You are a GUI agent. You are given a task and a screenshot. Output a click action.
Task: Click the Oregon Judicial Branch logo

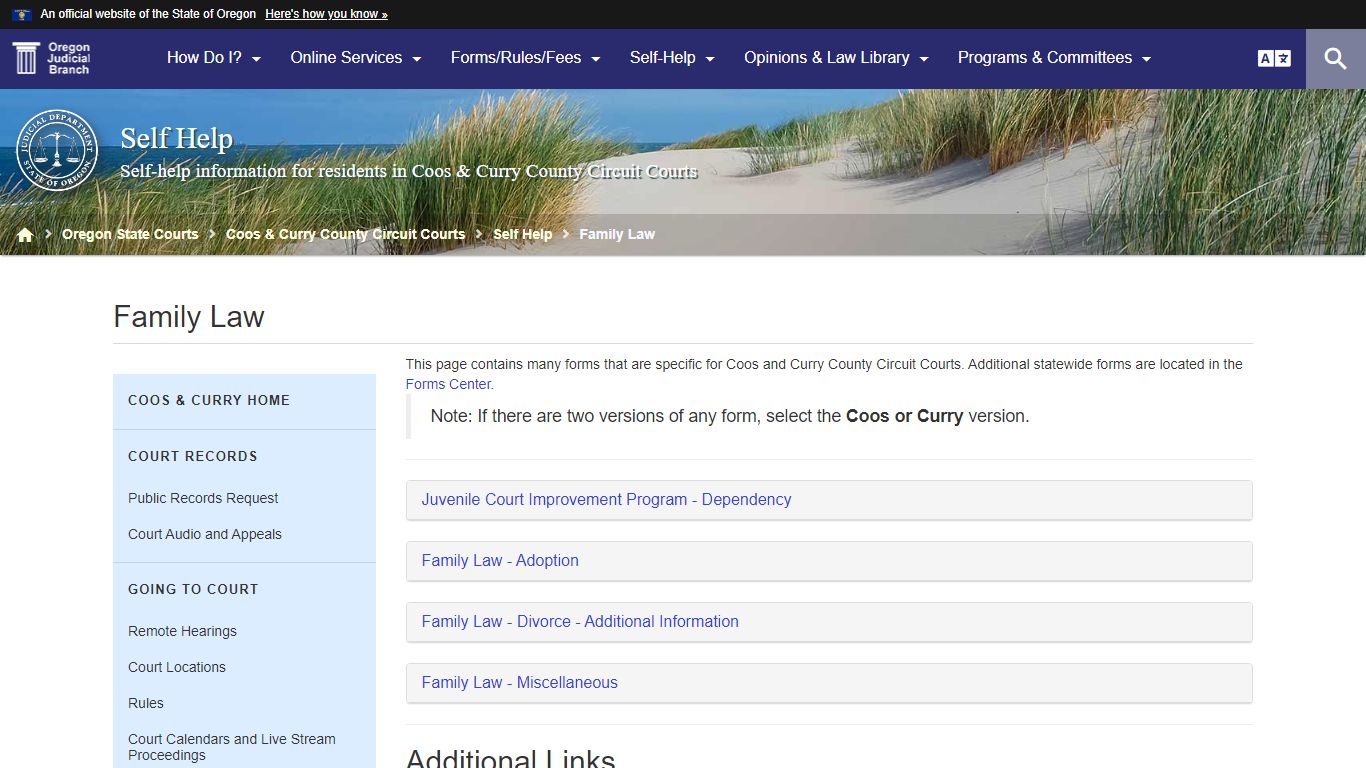tap(52, 58)
